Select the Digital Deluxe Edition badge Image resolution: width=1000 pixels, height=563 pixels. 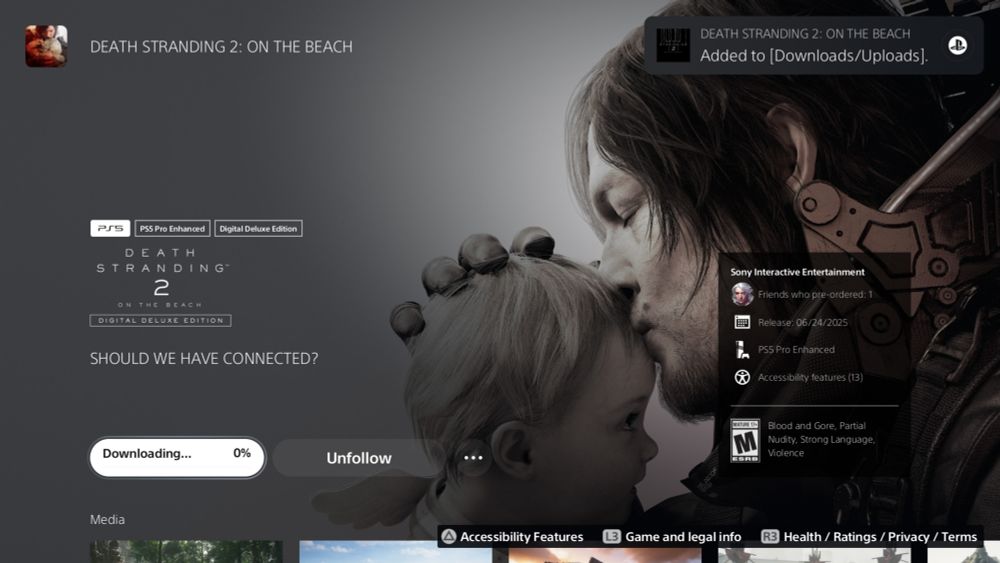258,228
